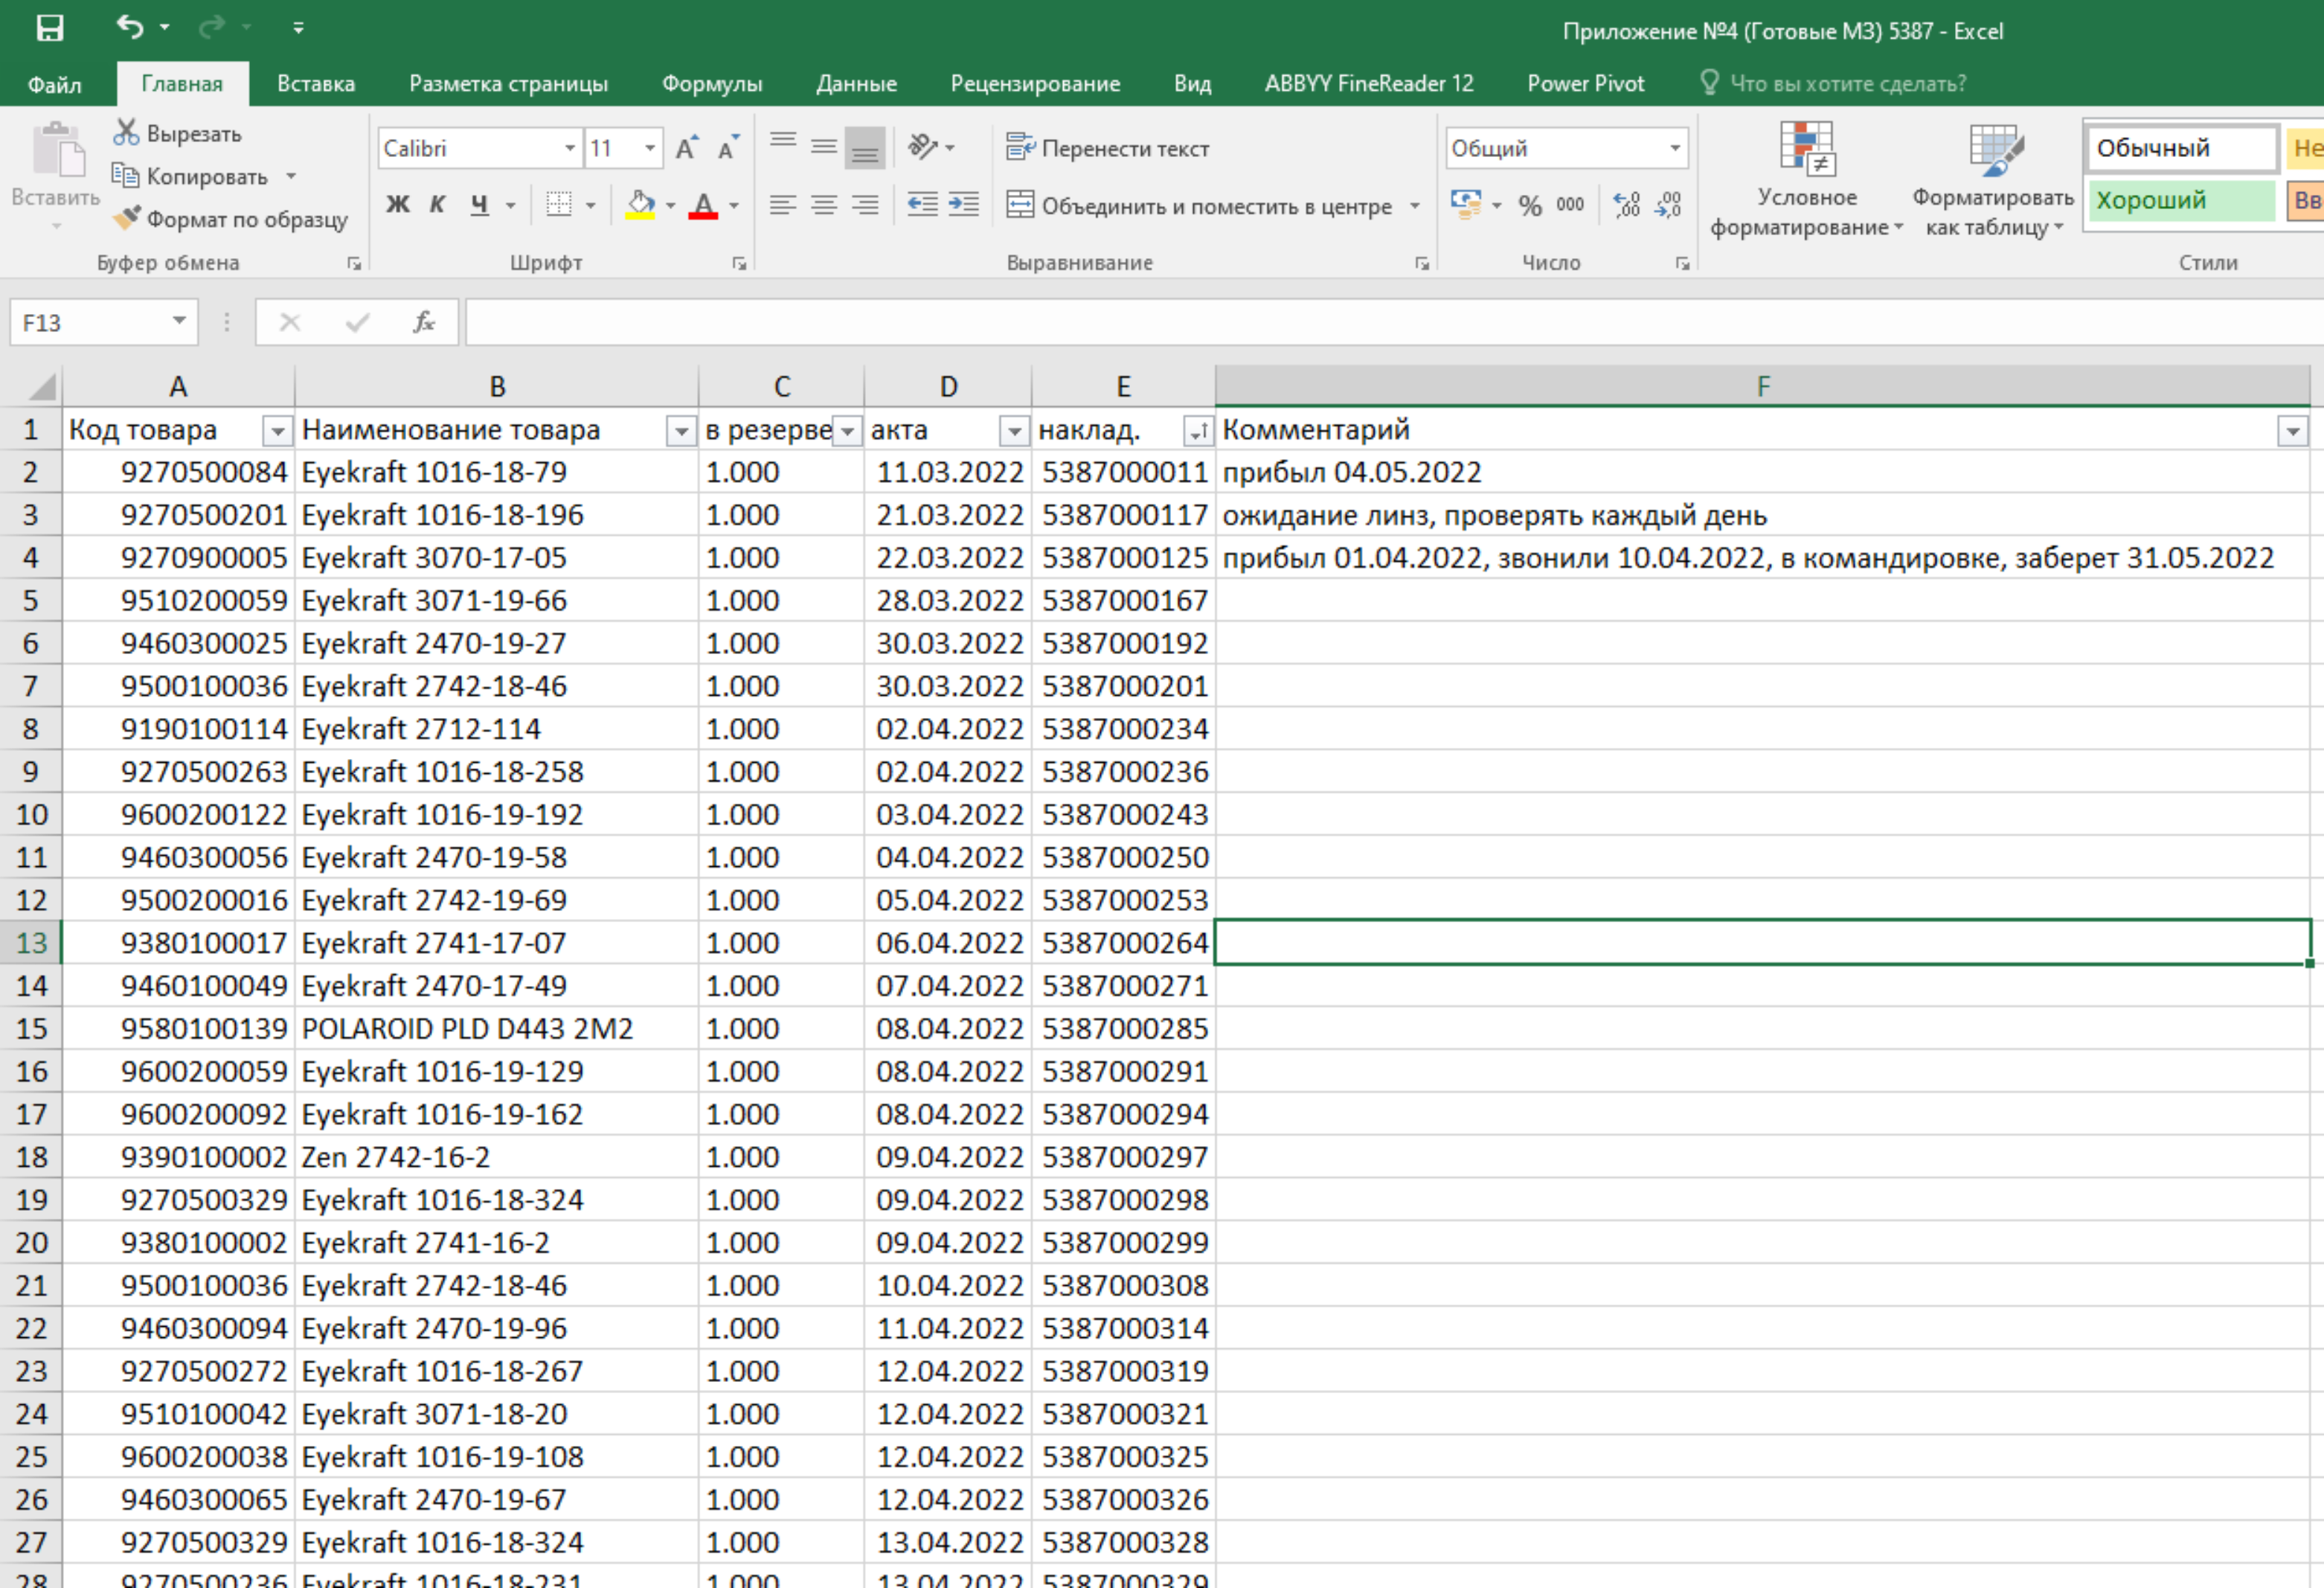Switch to the Формулы tab
The image size is (2324, 1588).
pos(712,84)
